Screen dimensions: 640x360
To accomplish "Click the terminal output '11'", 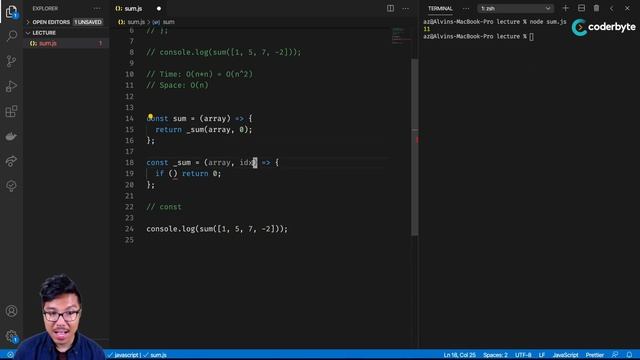I will point(427,29).
